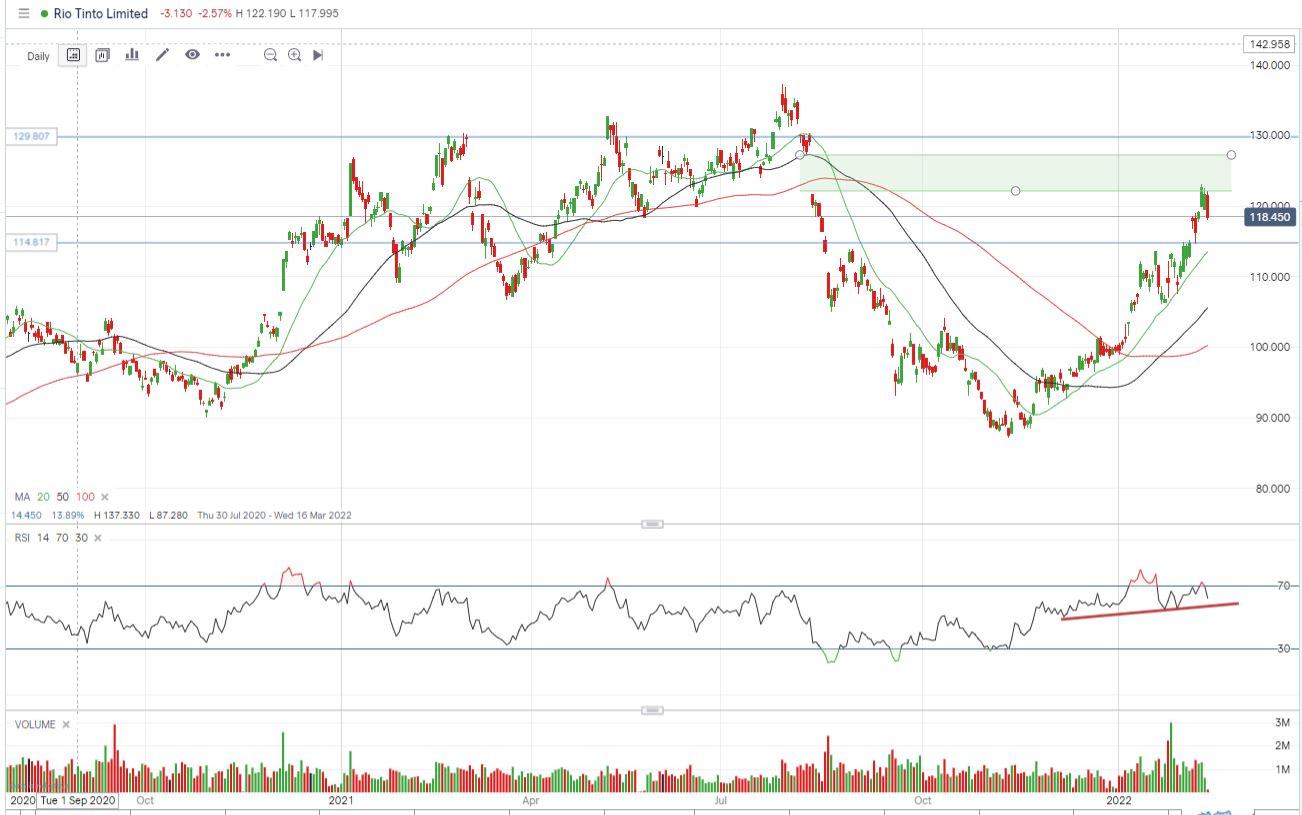
Task: Click the -2.57% change value in header
Action: [213, 14]
